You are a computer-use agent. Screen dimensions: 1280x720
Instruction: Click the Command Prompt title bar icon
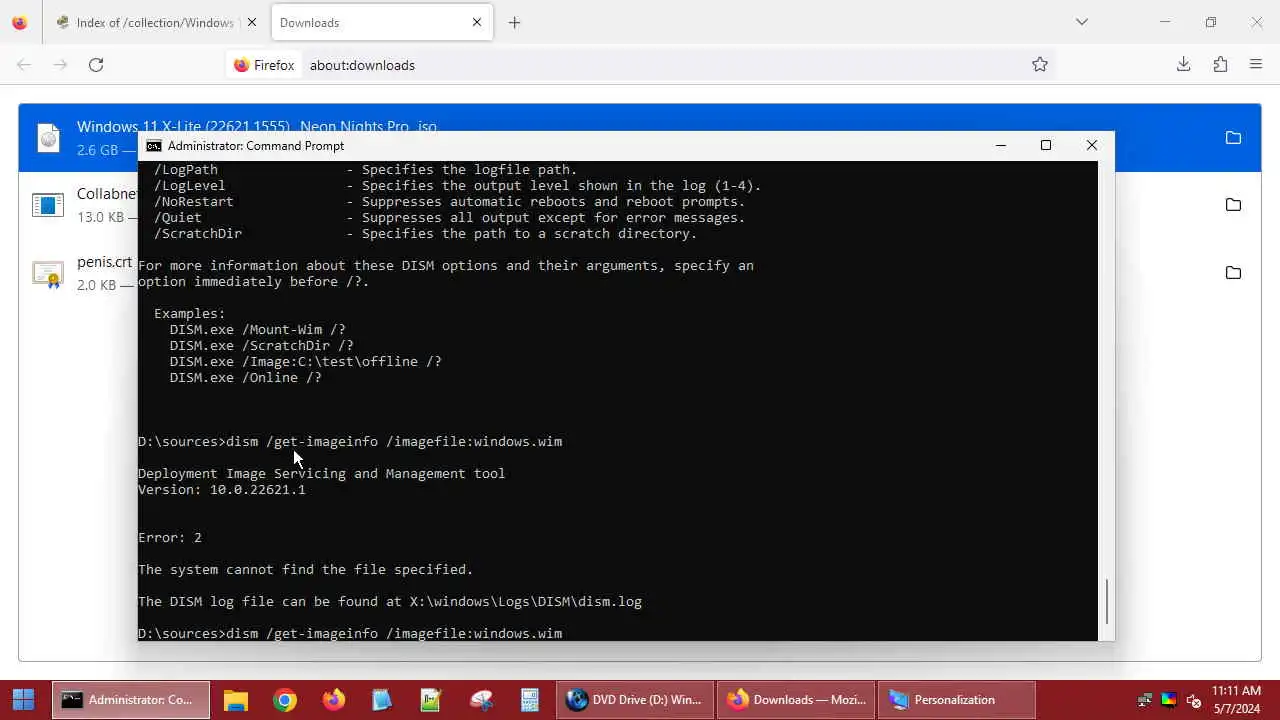click(154, 146)
